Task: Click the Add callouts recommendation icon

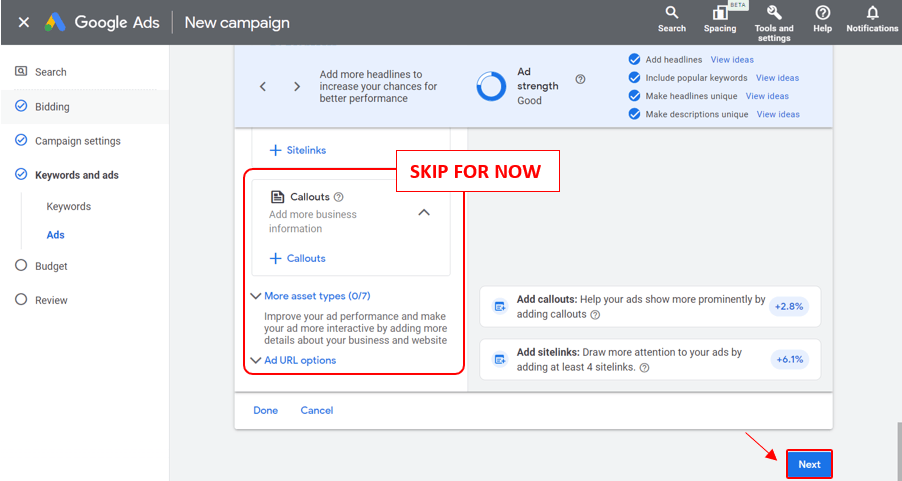Action: (x=500, y=307)
